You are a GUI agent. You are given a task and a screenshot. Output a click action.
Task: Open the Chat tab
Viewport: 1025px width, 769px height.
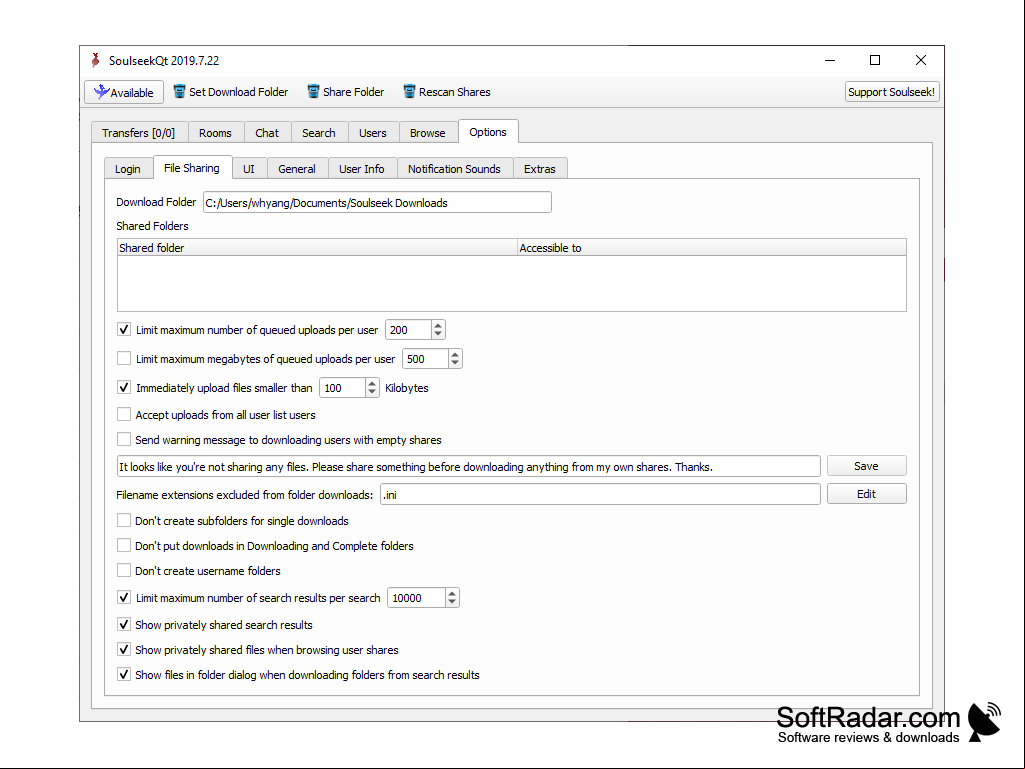point(267,133)
